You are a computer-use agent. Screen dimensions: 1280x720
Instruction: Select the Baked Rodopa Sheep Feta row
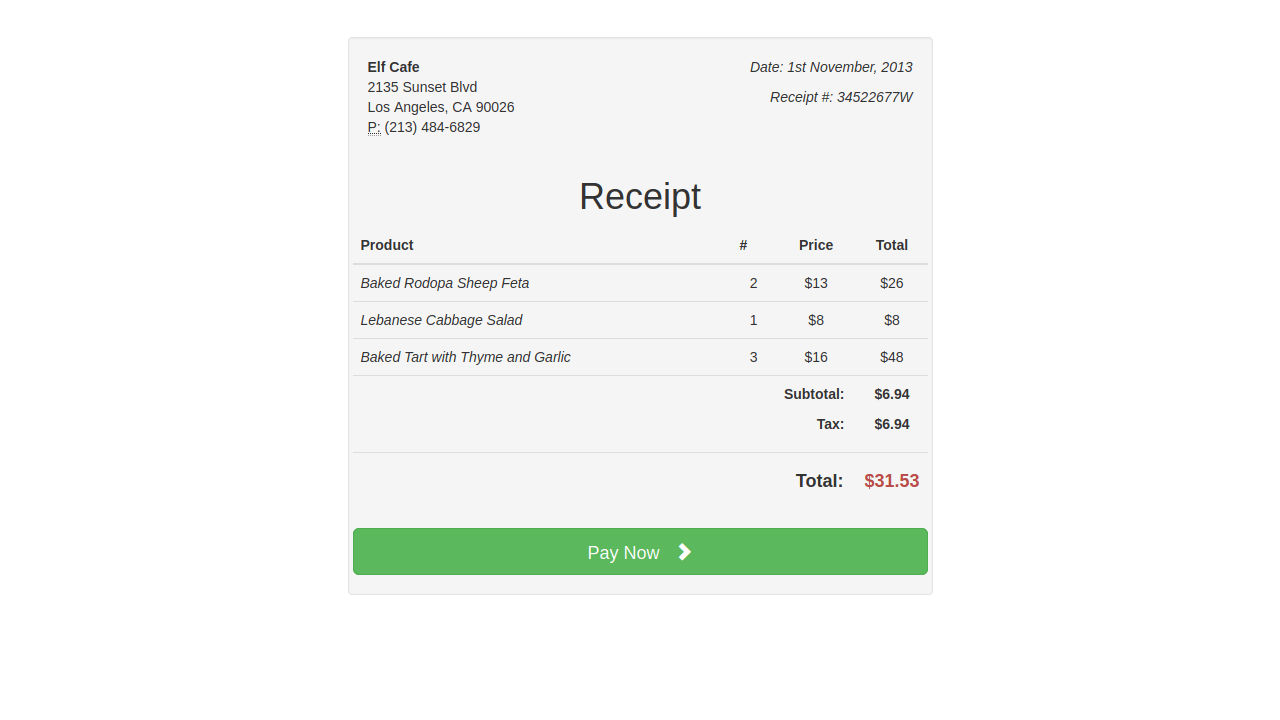445,283
